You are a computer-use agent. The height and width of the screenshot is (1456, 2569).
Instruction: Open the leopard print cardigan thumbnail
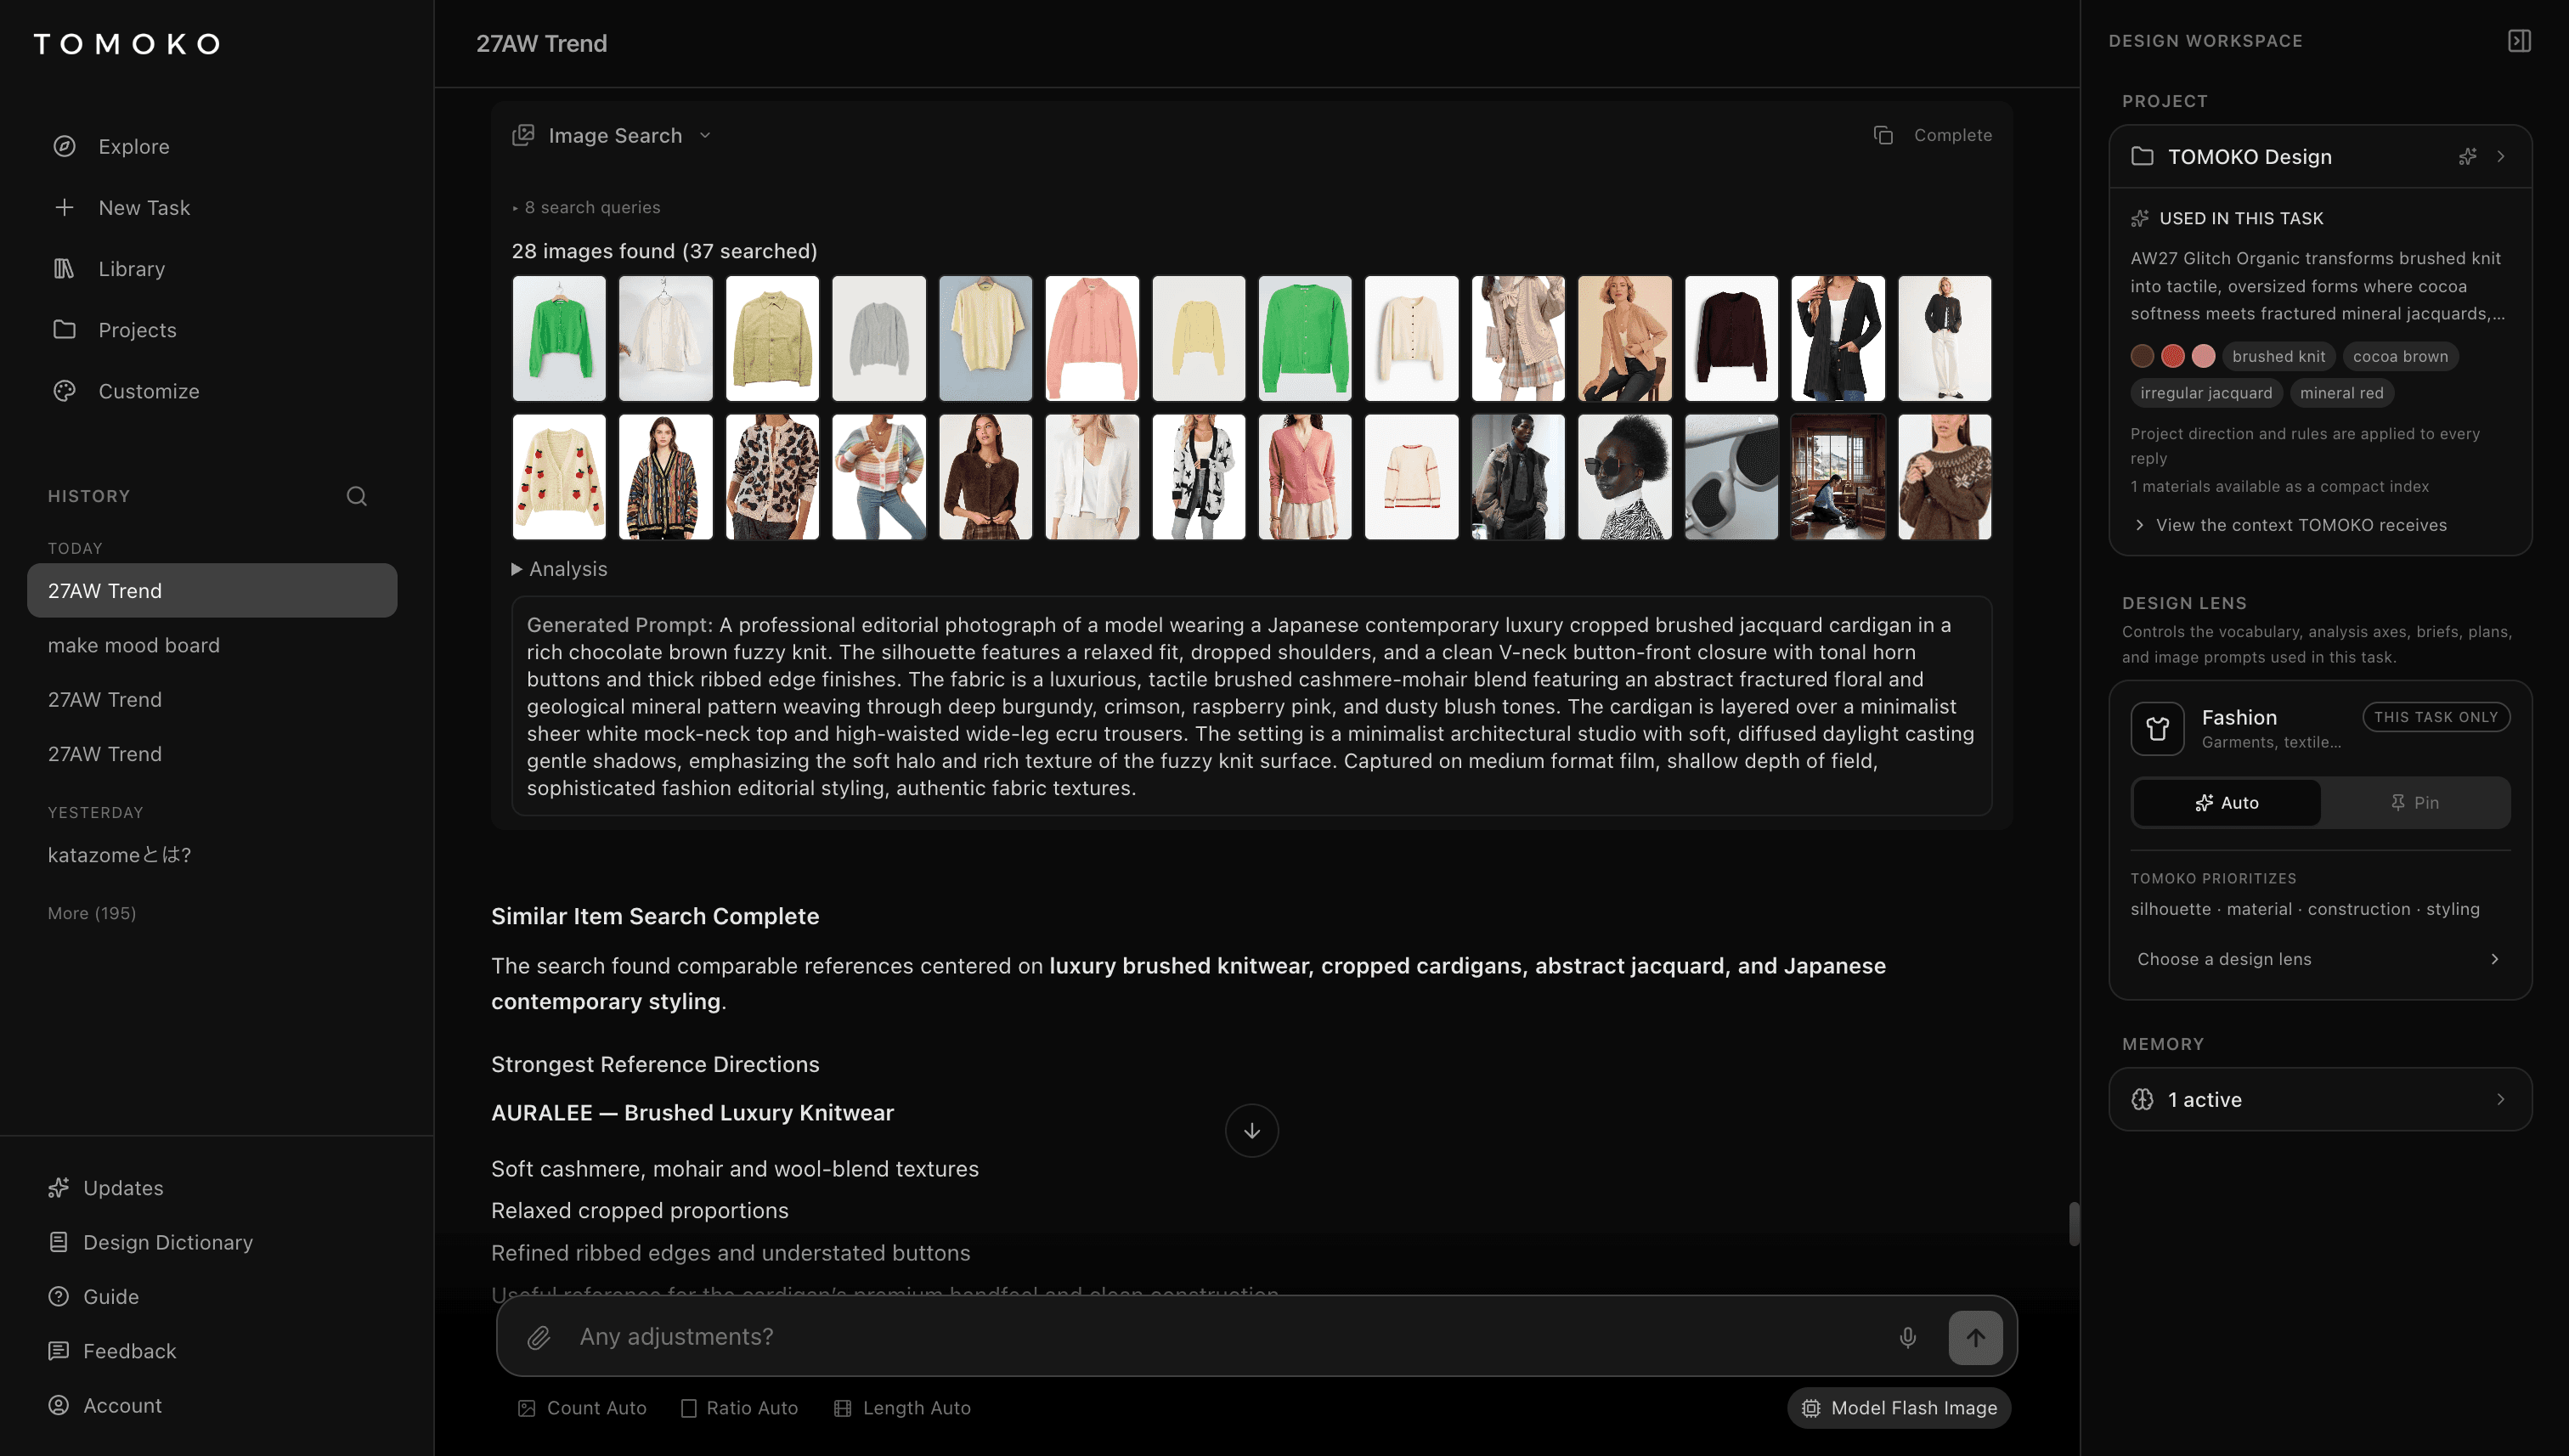click(772, 477)
